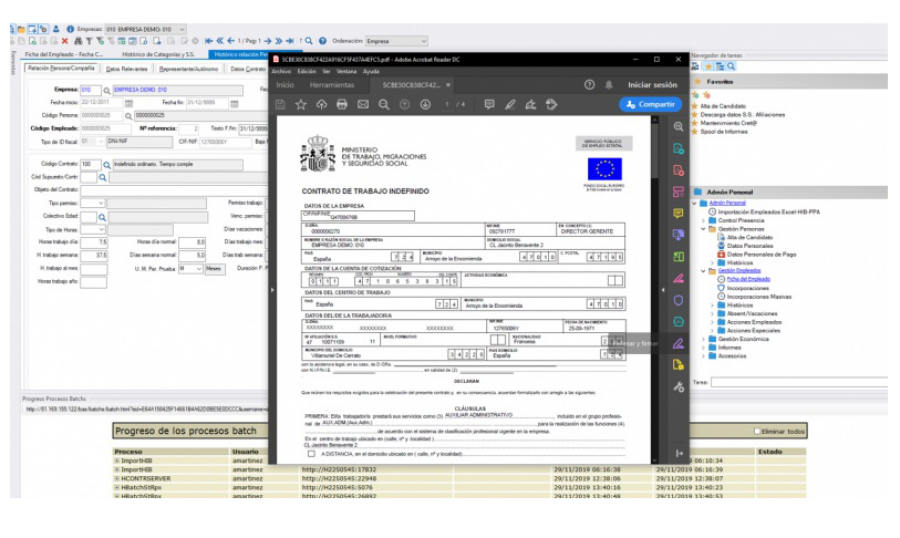Show favorites star icon in Navegador de tareas
This screenshot has height=538, width=900.
click(x=708, y=67)
